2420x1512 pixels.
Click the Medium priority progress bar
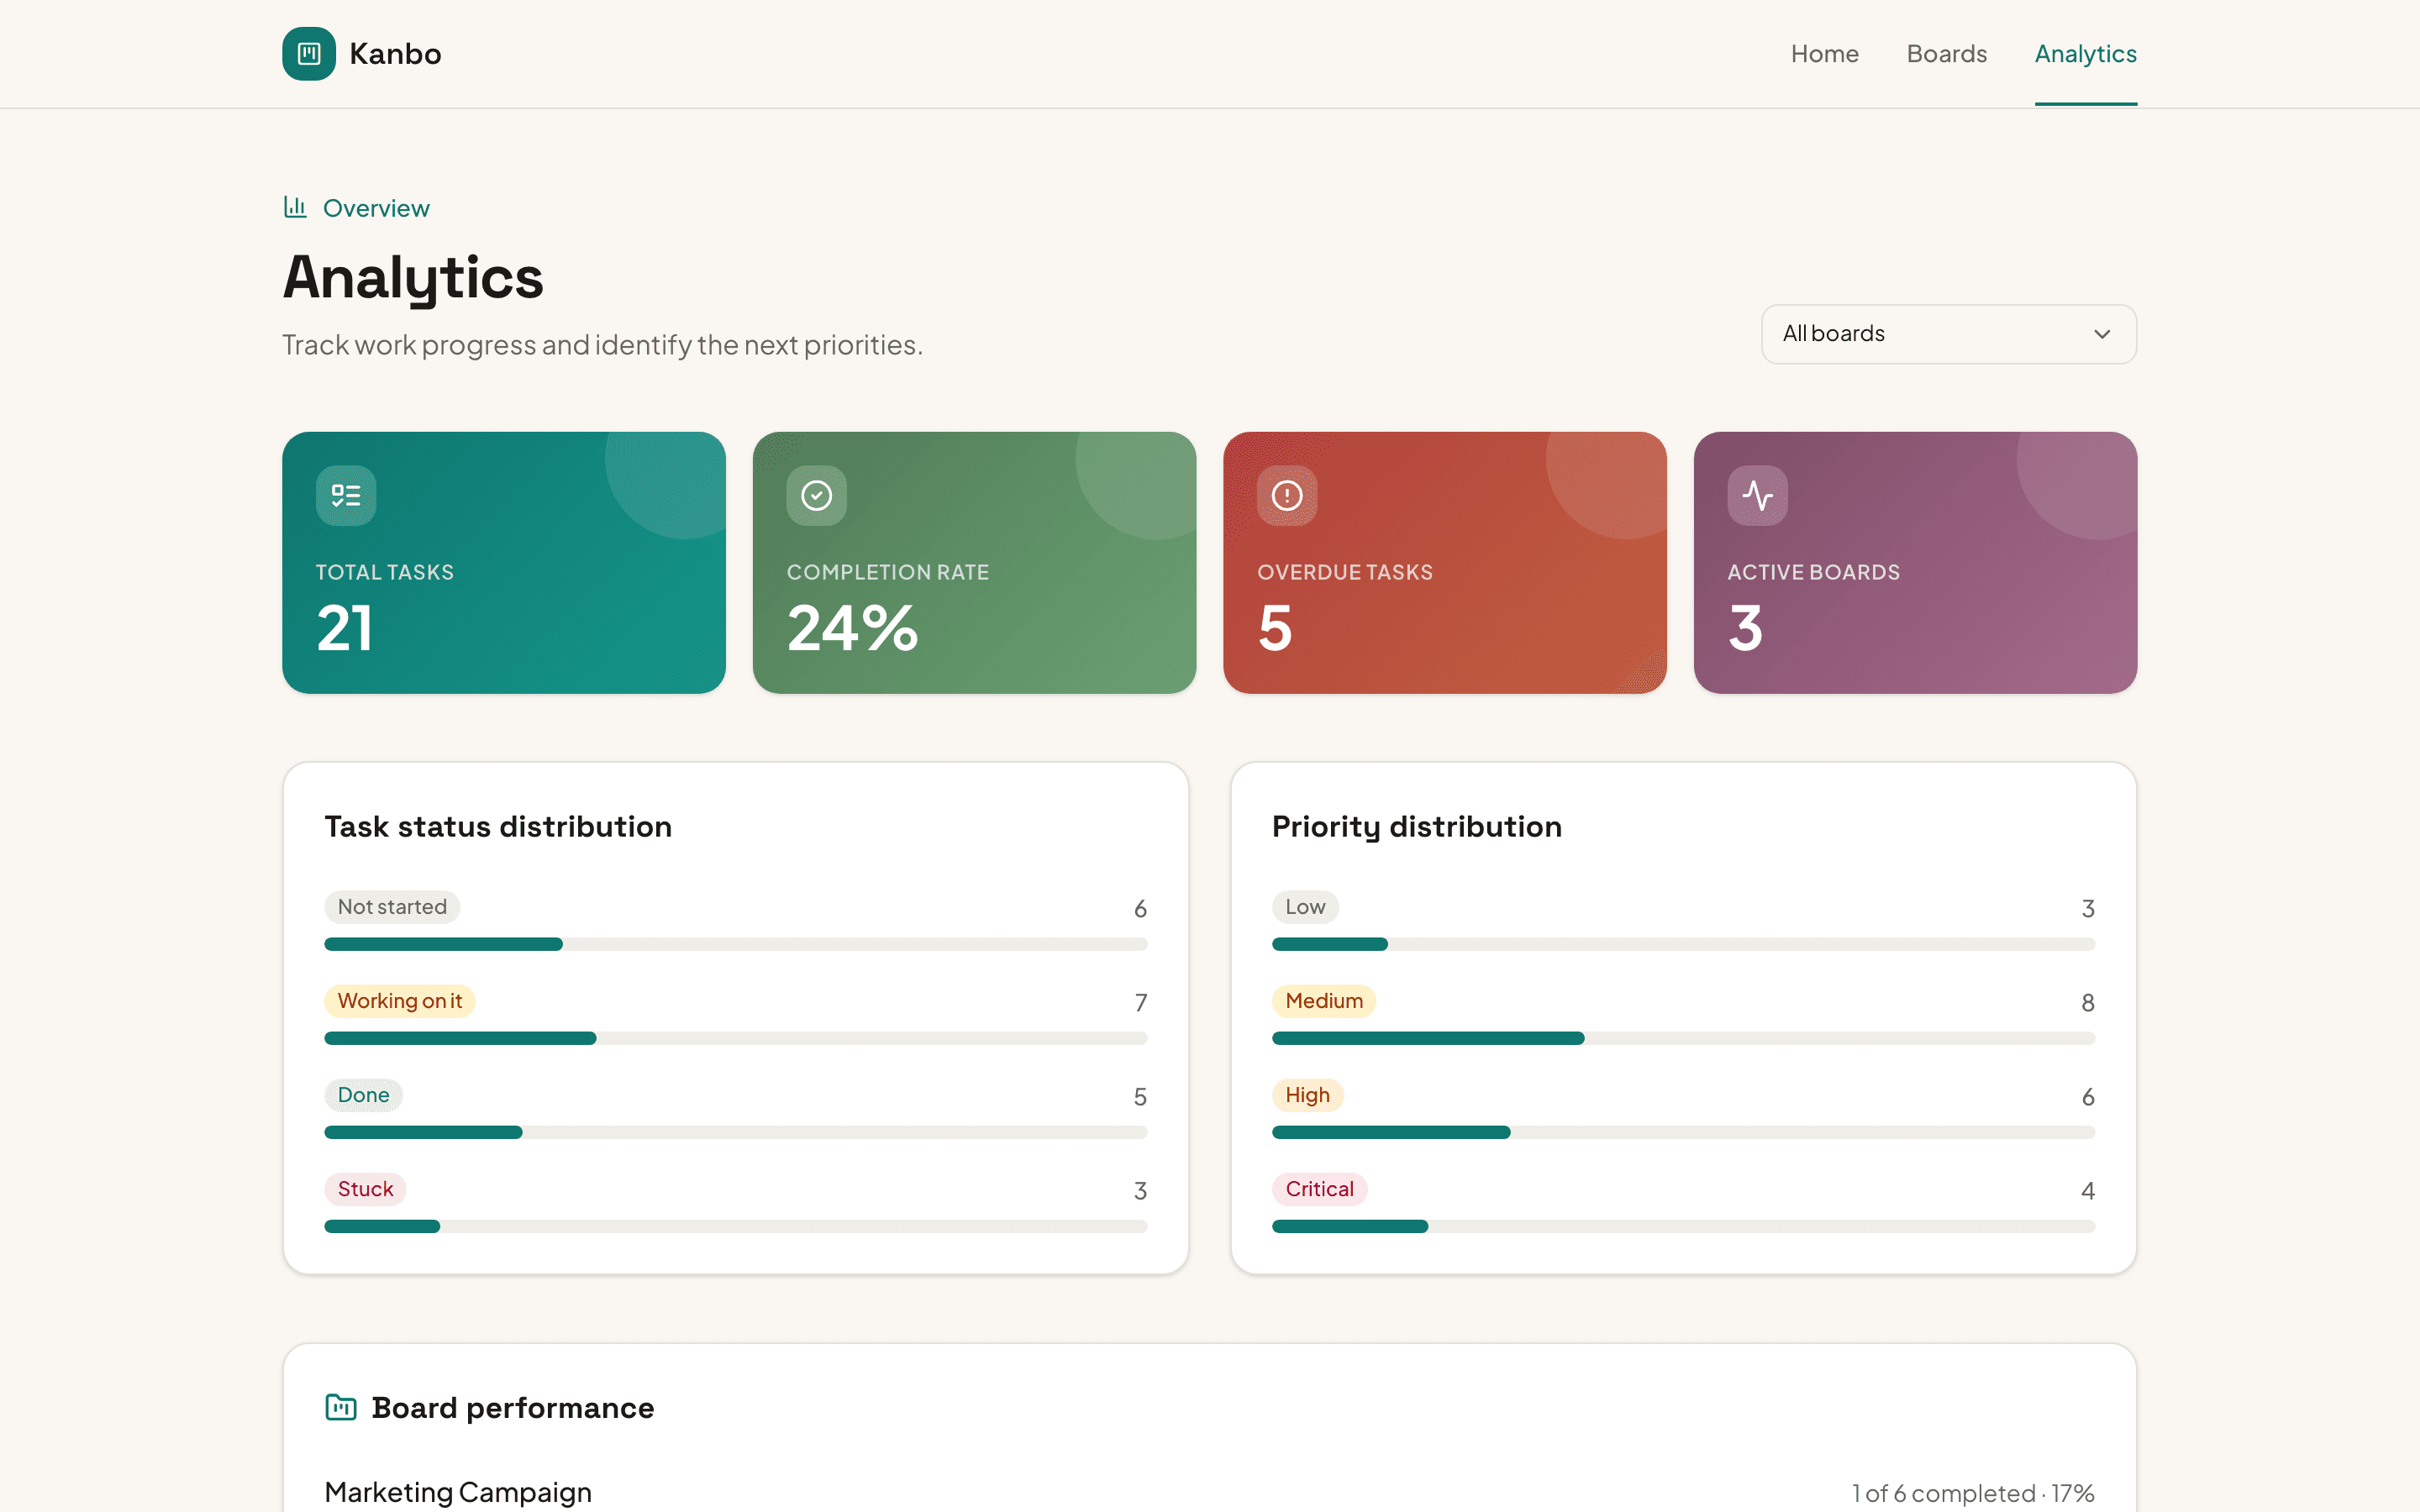pos(1683,1038)
